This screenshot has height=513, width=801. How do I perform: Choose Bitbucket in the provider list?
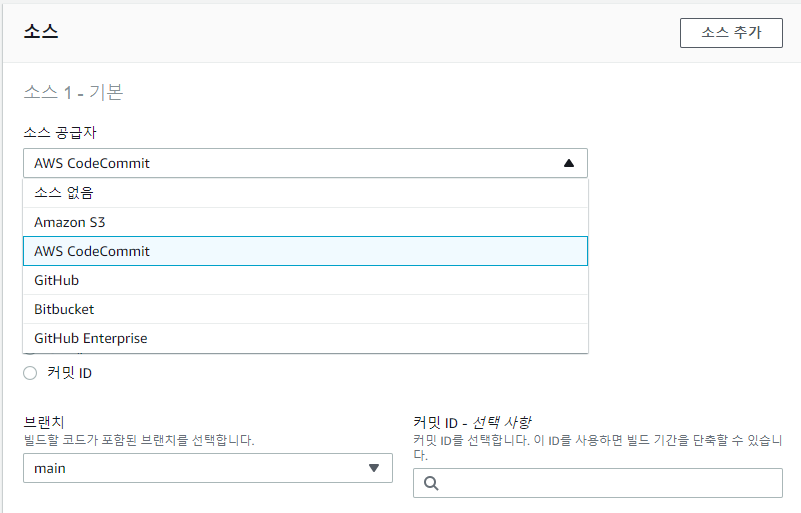(305, 309)
